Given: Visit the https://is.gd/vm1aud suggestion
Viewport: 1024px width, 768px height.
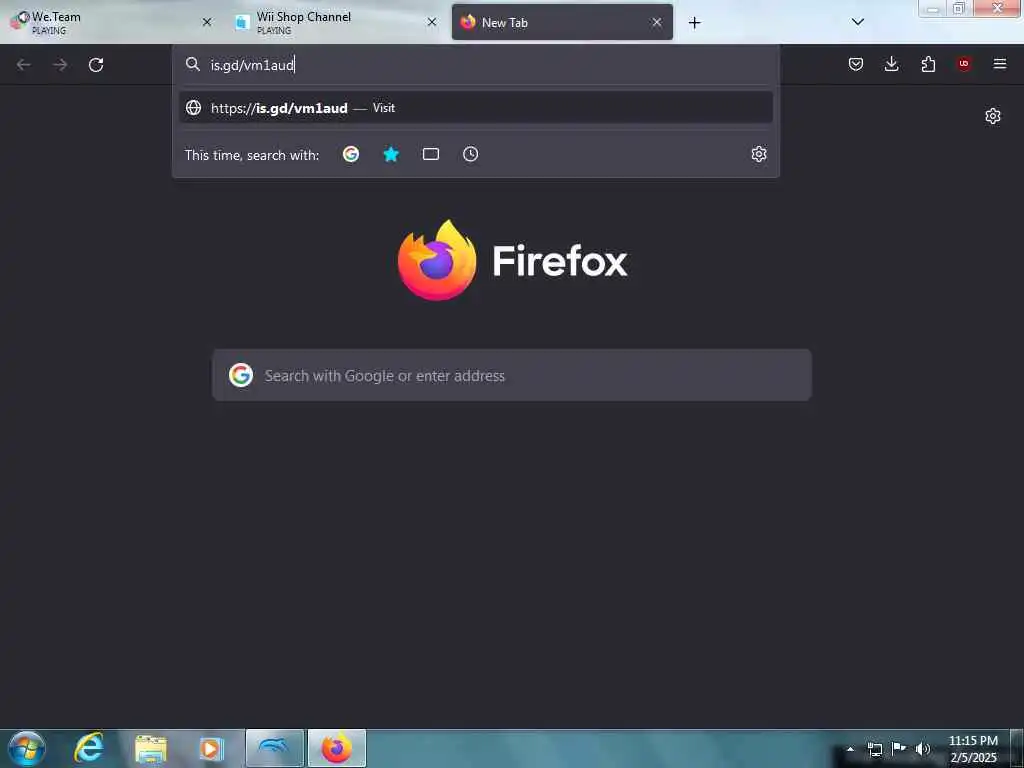Looking at the screenshot, I should click(475, 108).
